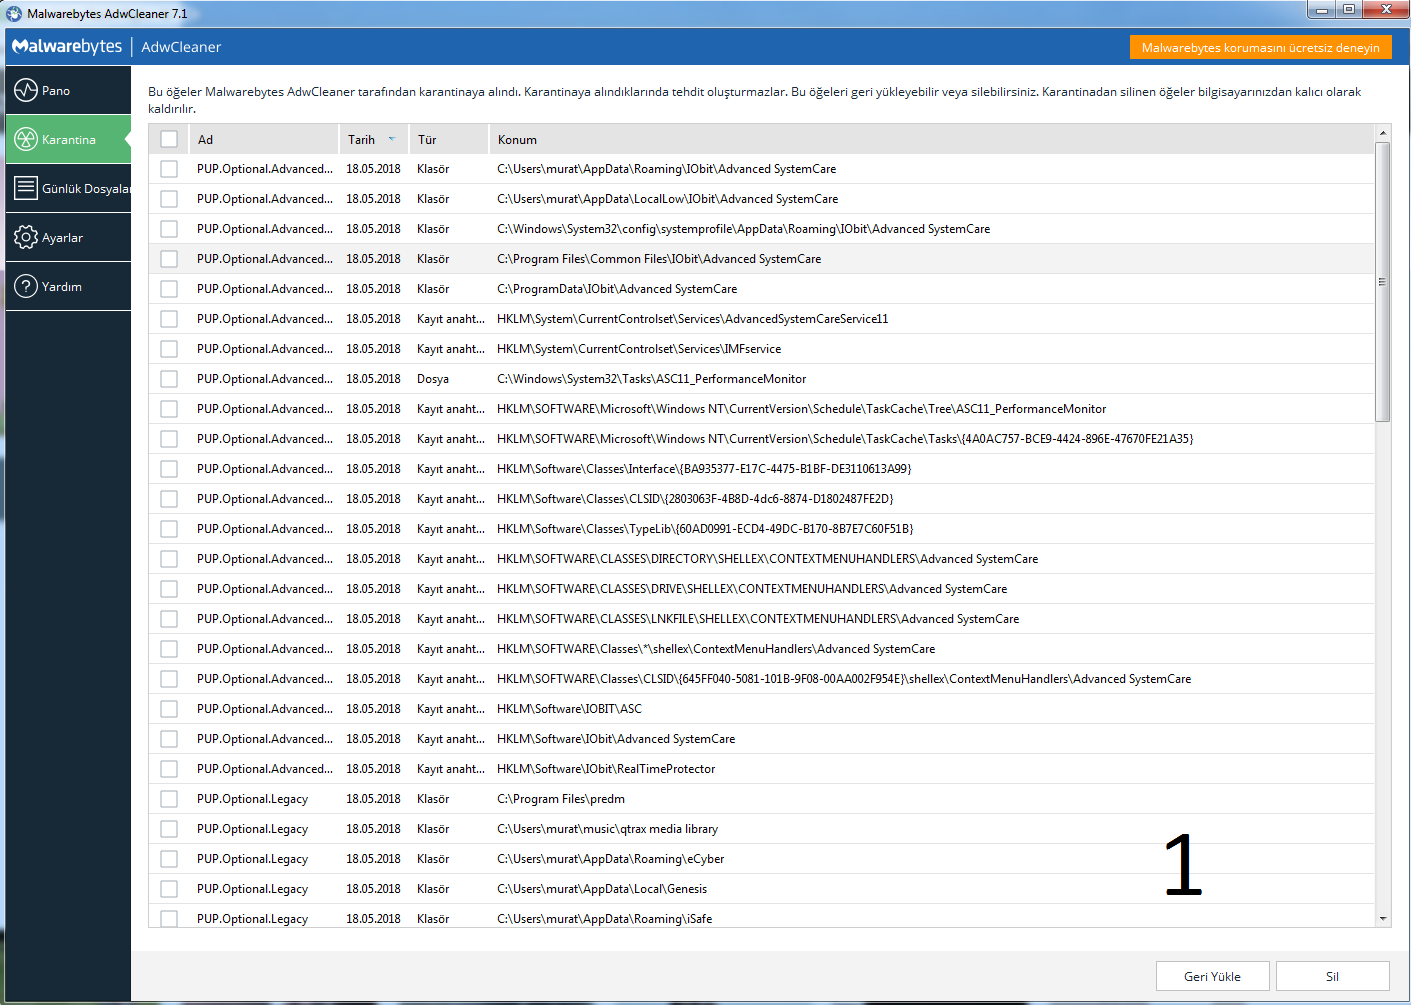Viewport: 1411px width, 1005px height.
Task: Click Malwarebytes korumasını ücretsiz deneyin button
Action: 1260,48
